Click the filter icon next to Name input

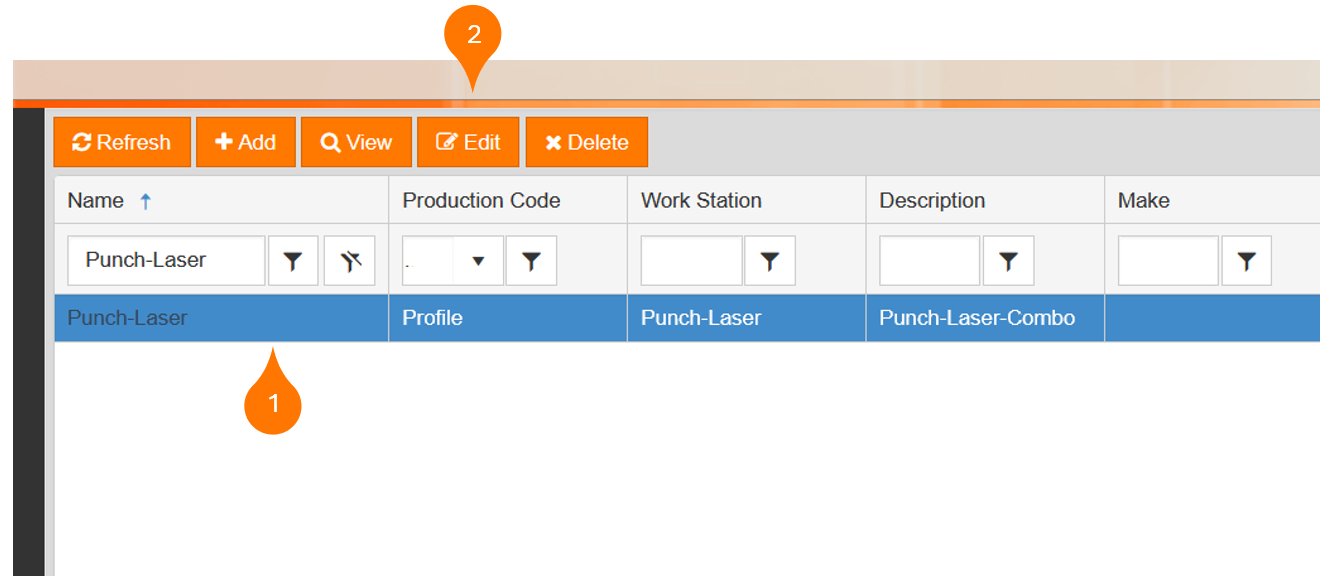point(293,261)
